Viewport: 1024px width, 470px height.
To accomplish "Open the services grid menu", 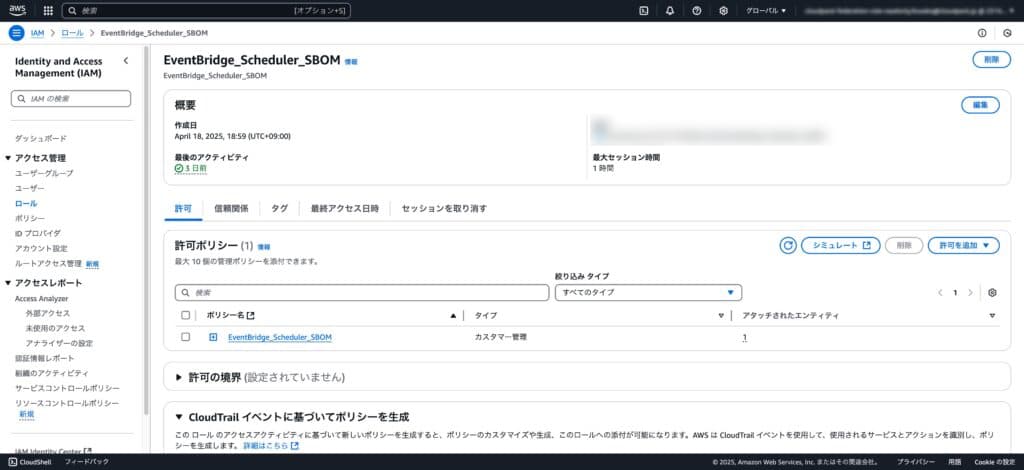I will (48, 10).
